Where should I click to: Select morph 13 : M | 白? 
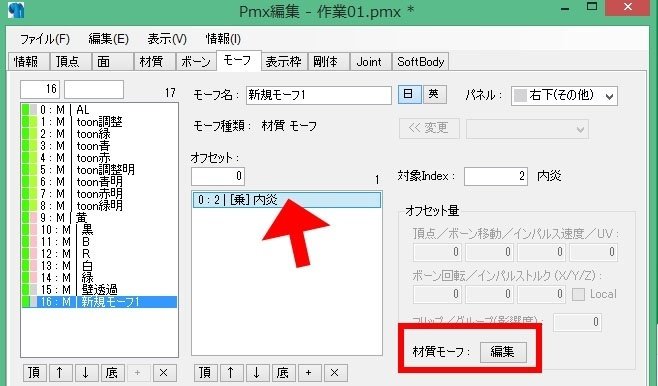99,266
